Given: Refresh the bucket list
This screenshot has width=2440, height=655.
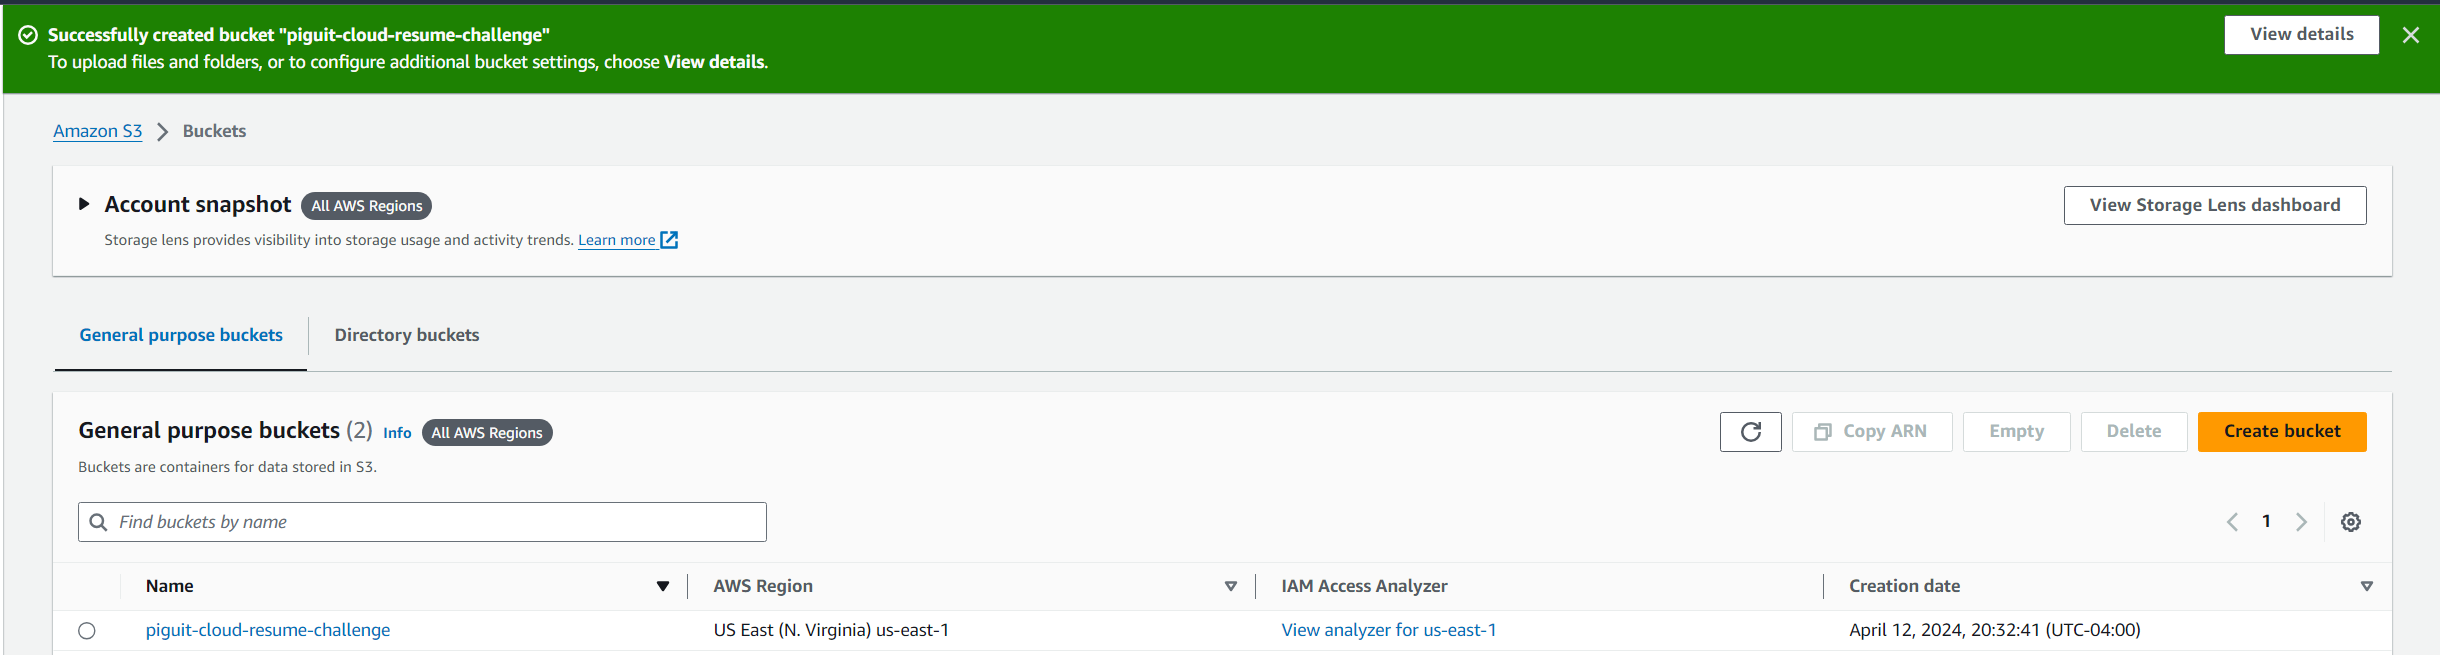Looking at the screenshot, I should [1751, 432].
